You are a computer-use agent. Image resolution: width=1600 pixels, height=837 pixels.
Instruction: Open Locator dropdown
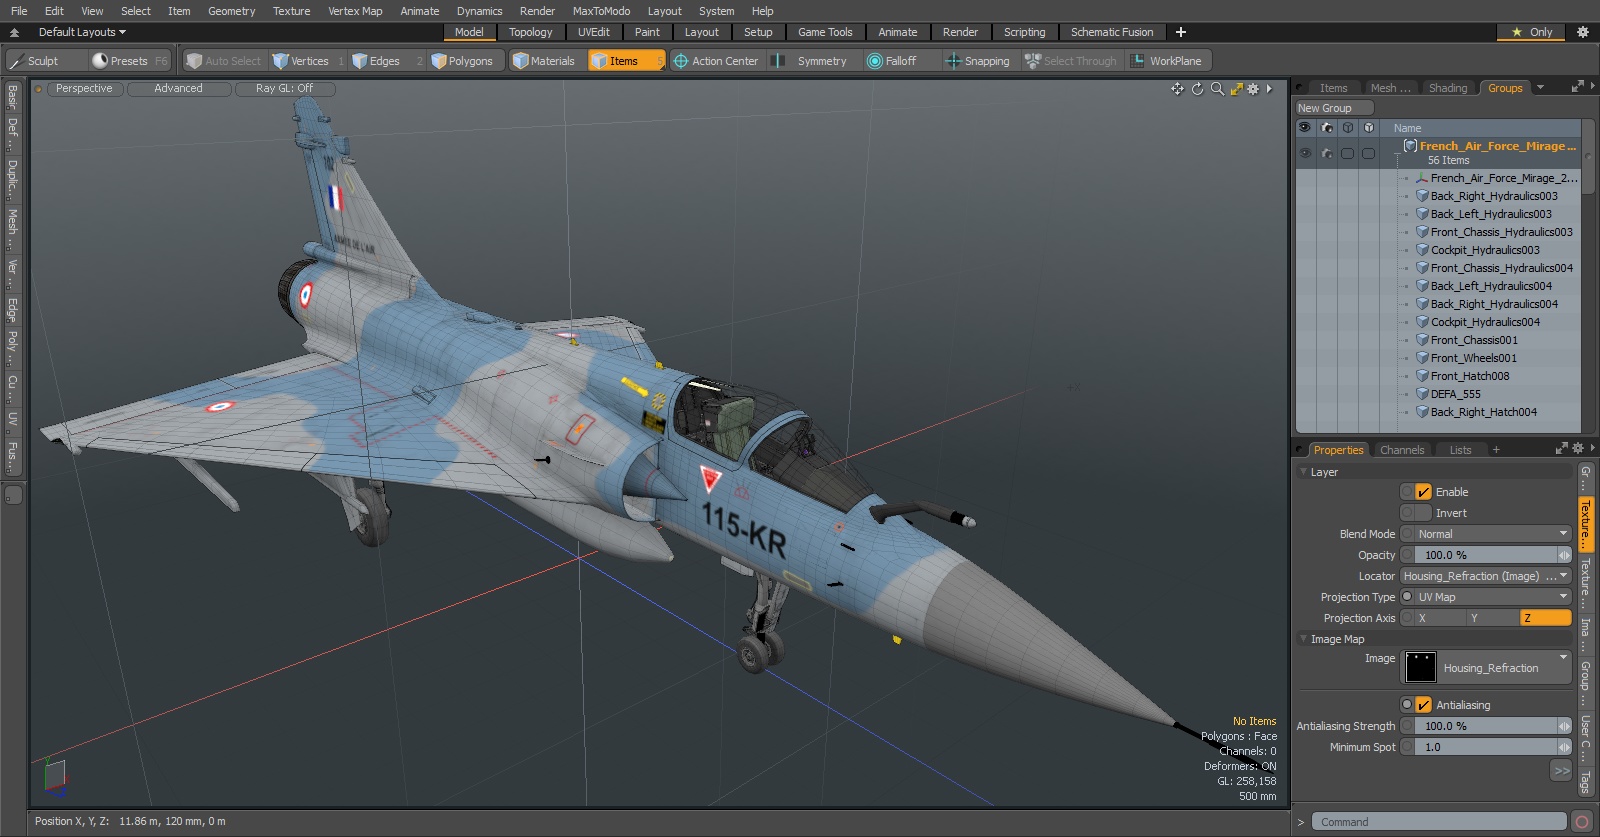[1485, 576]
